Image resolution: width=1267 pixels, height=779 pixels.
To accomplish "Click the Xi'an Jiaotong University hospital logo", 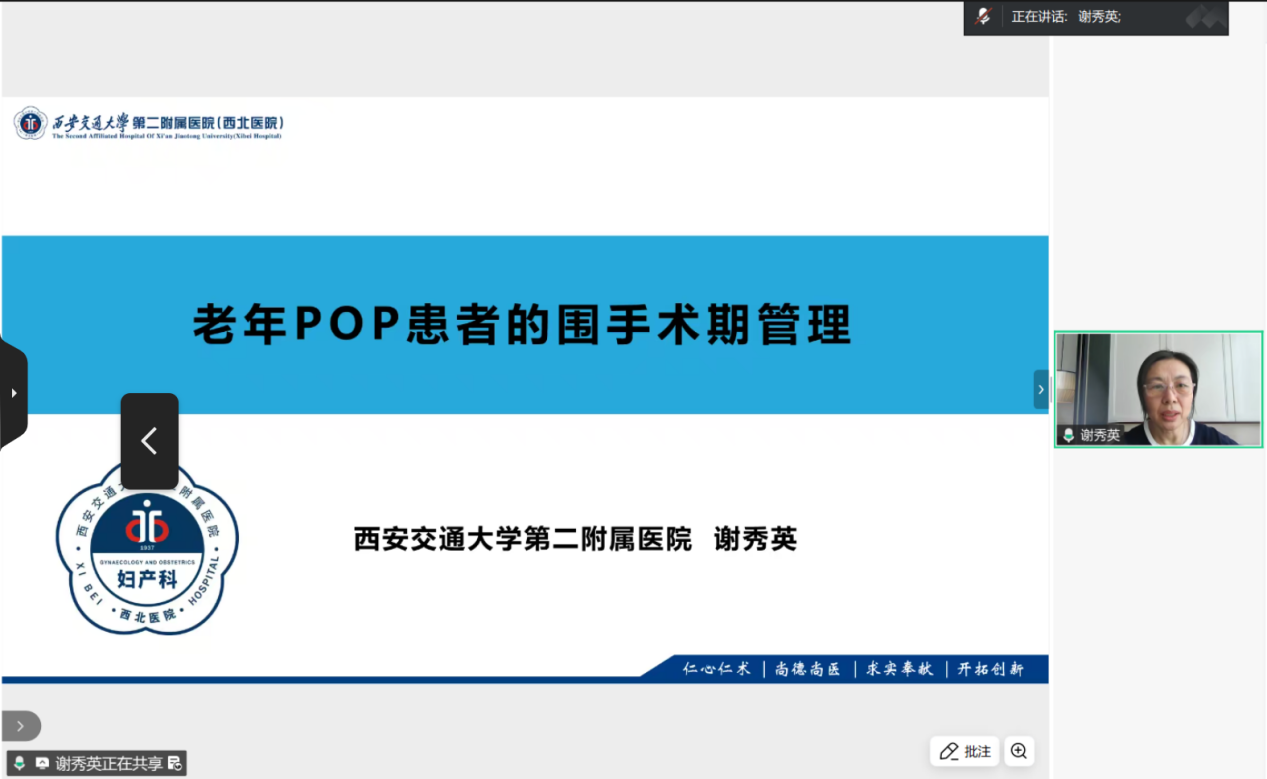I will tap(149, 124).
